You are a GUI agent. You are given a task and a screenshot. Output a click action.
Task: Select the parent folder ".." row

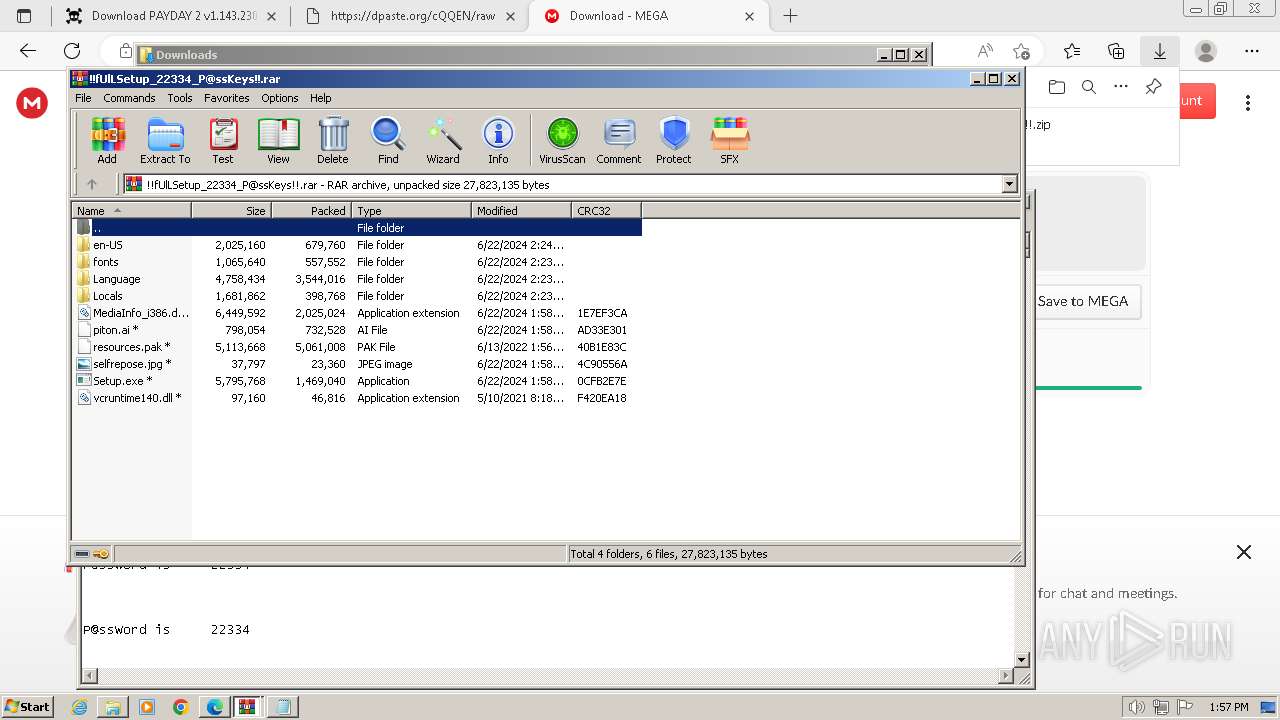click(x=357, y=228)
